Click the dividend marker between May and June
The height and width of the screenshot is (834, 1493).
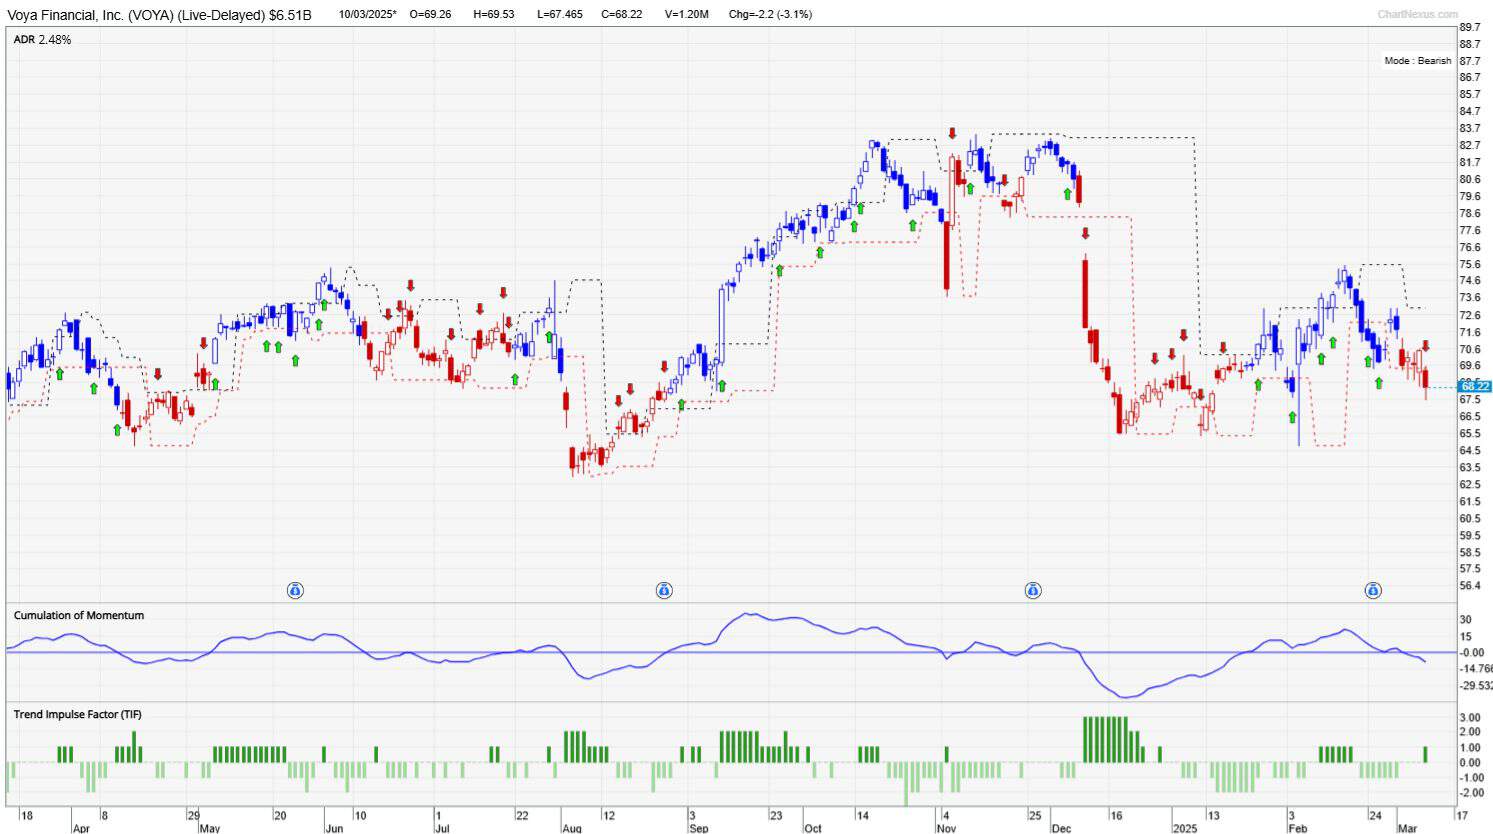[x=295, y=591]
